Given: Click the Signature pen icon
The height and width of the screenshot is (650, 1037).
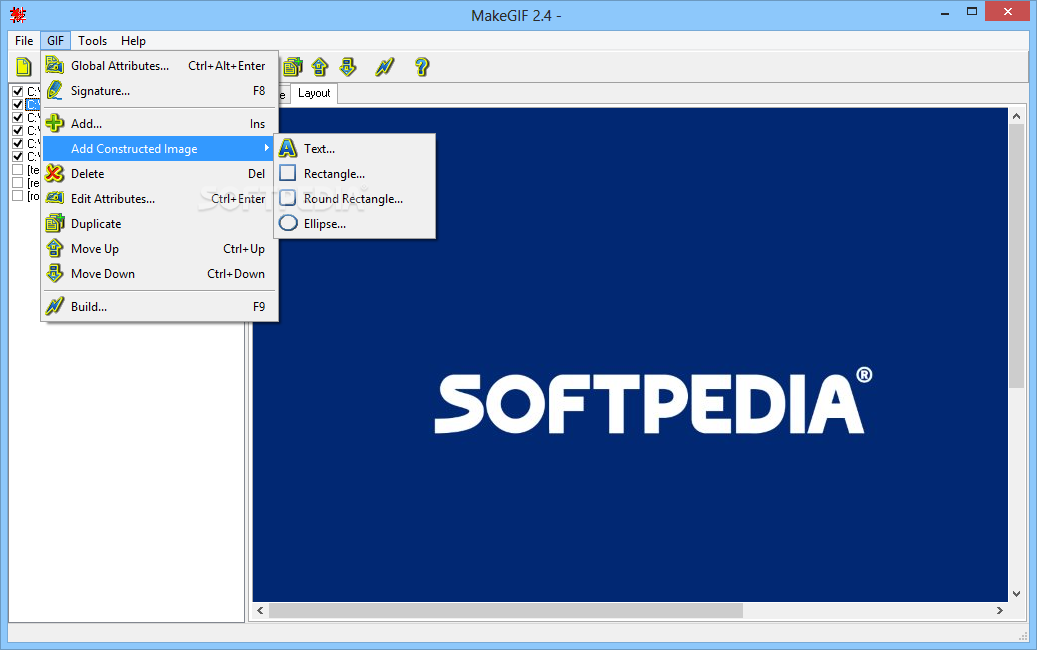Looking at the screenshot, I should click(x=54, y=91).
